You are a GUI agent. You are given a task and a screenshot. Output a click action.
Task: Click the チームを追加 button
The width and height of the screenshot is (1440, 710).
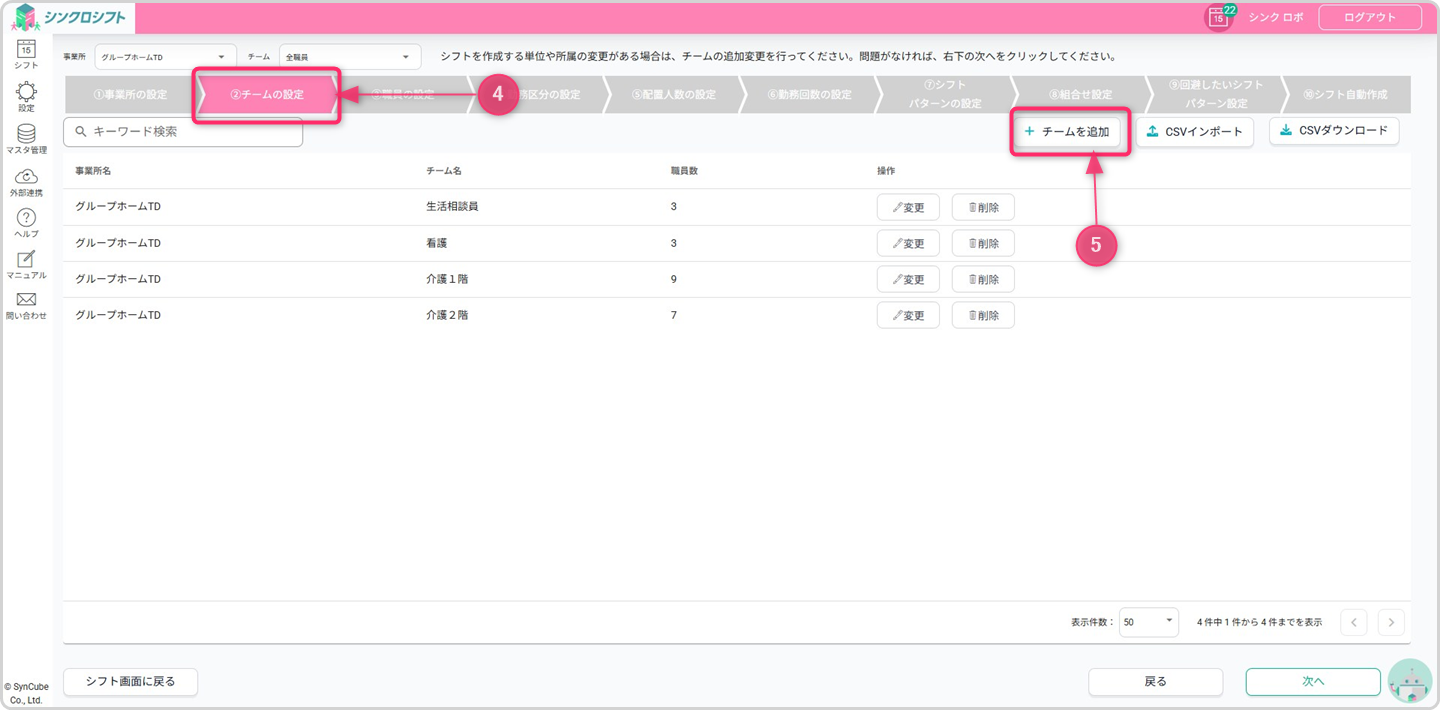pyautogui.click(x=1067, y=132)
